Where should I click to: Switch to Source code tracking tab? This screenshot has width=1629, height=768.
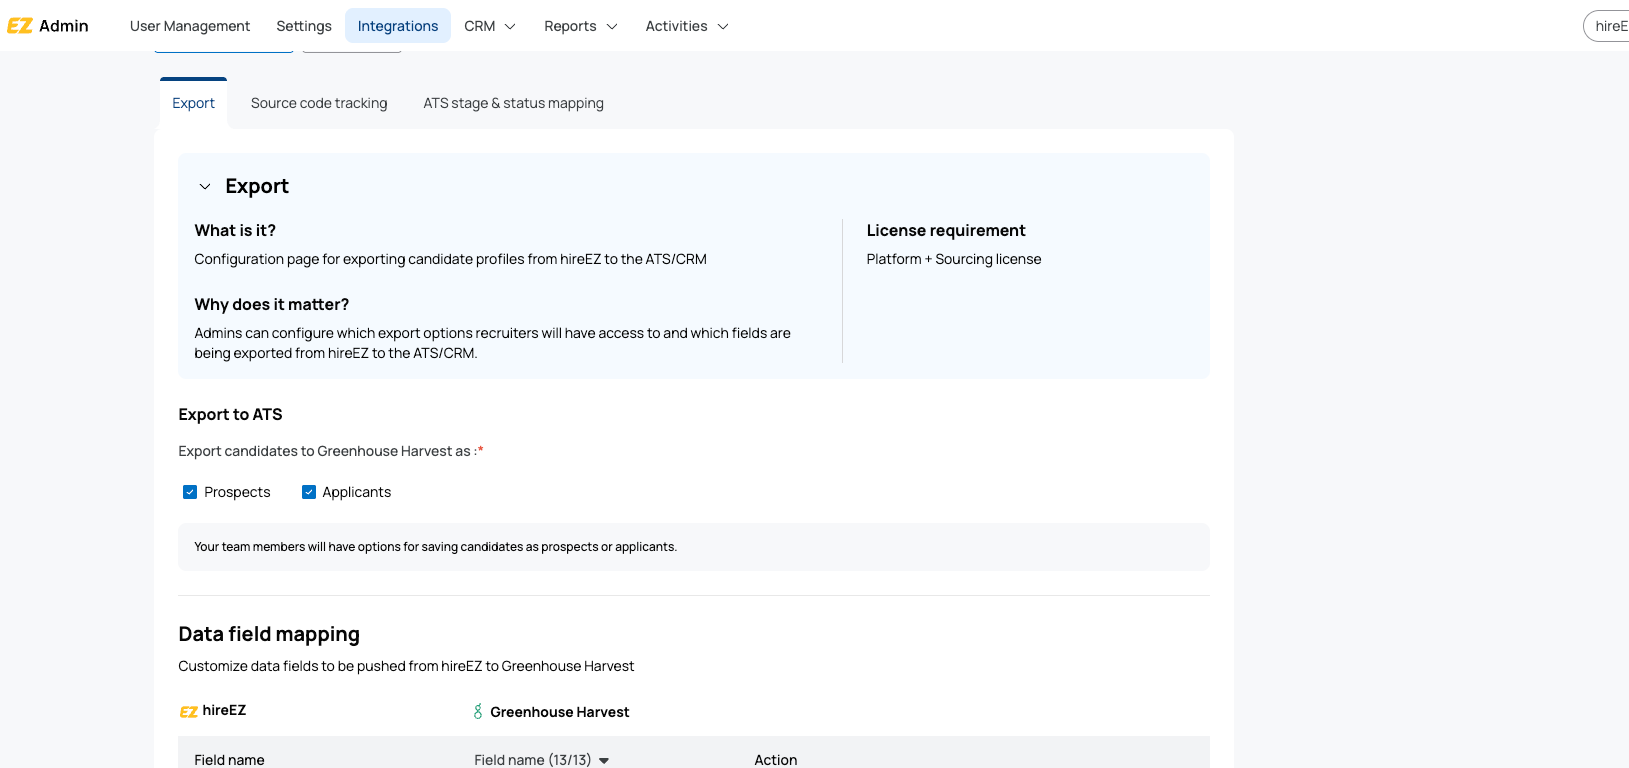[x=319, y=103]
